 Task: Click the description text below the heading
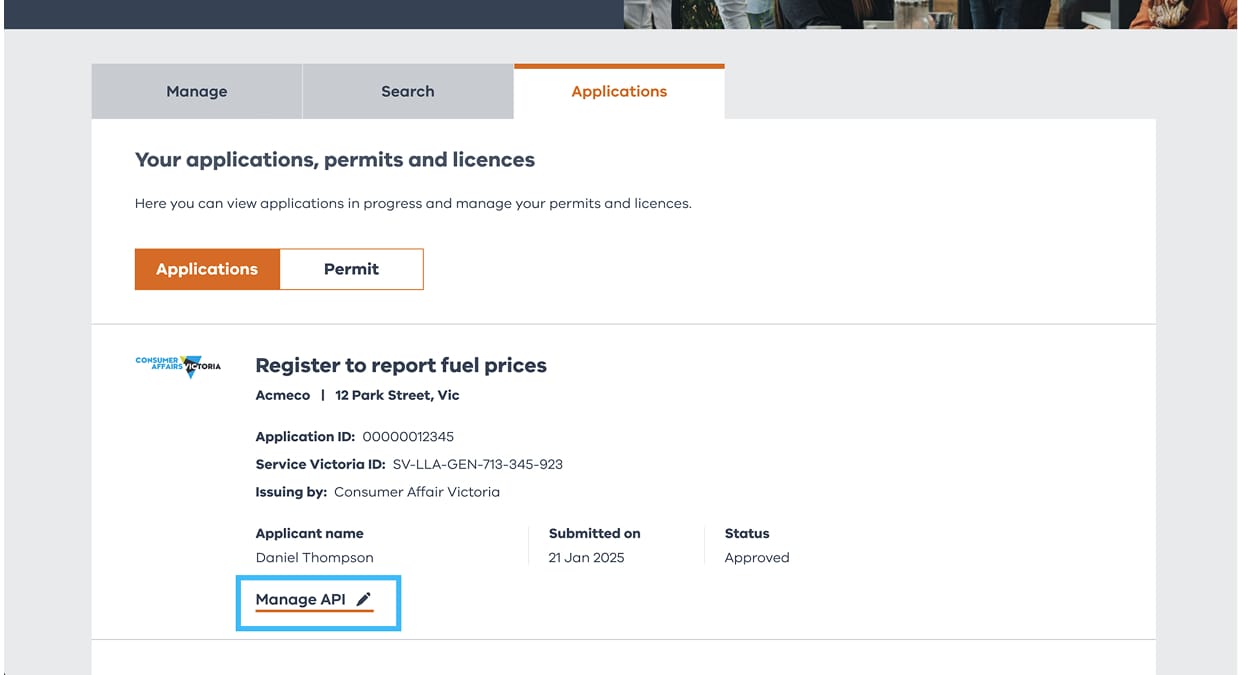[413, 203]
